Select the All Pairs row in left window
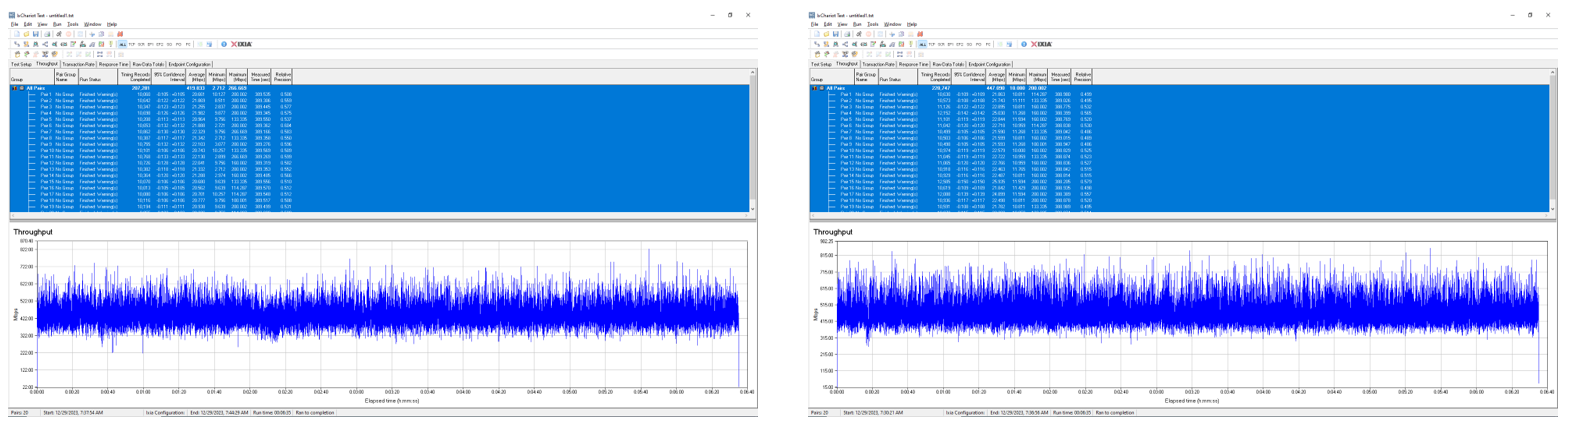 click(379, 88)
